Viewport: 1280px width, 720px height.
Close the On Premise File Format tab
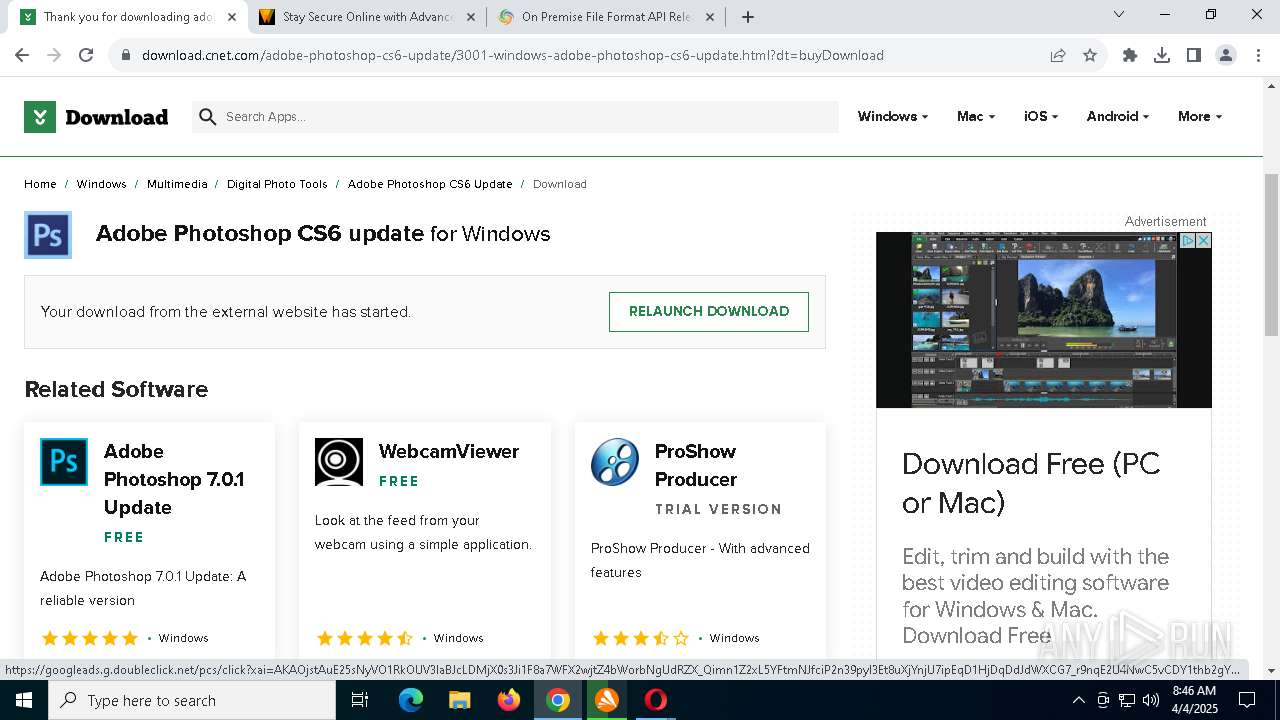pyautogui.click(x=710, y=17)
